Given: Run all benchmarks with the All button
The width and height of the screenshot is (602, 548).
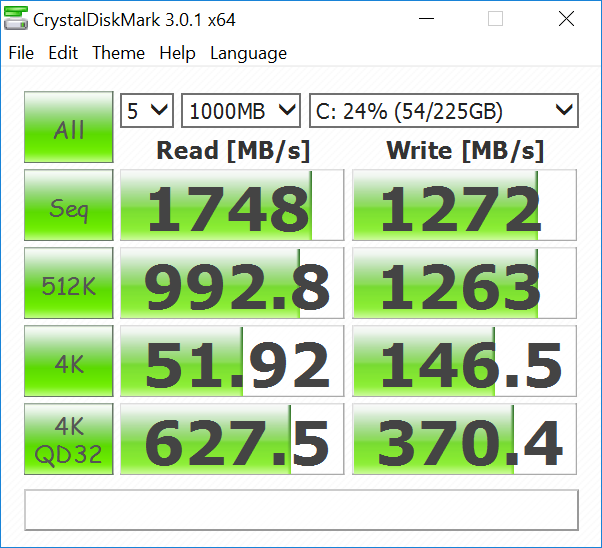Looking at the screenshot, I should 69,127.
